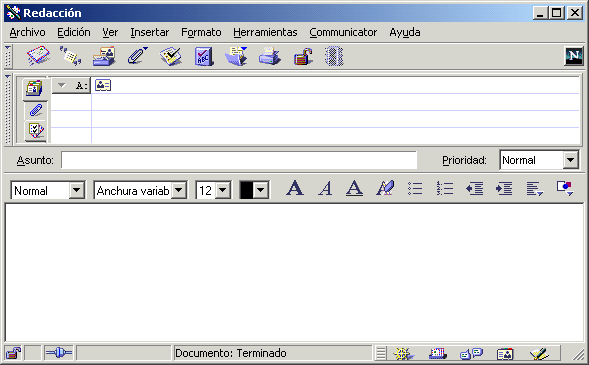
Task: Close the Redacción window
Action: (x=575, y=13)
